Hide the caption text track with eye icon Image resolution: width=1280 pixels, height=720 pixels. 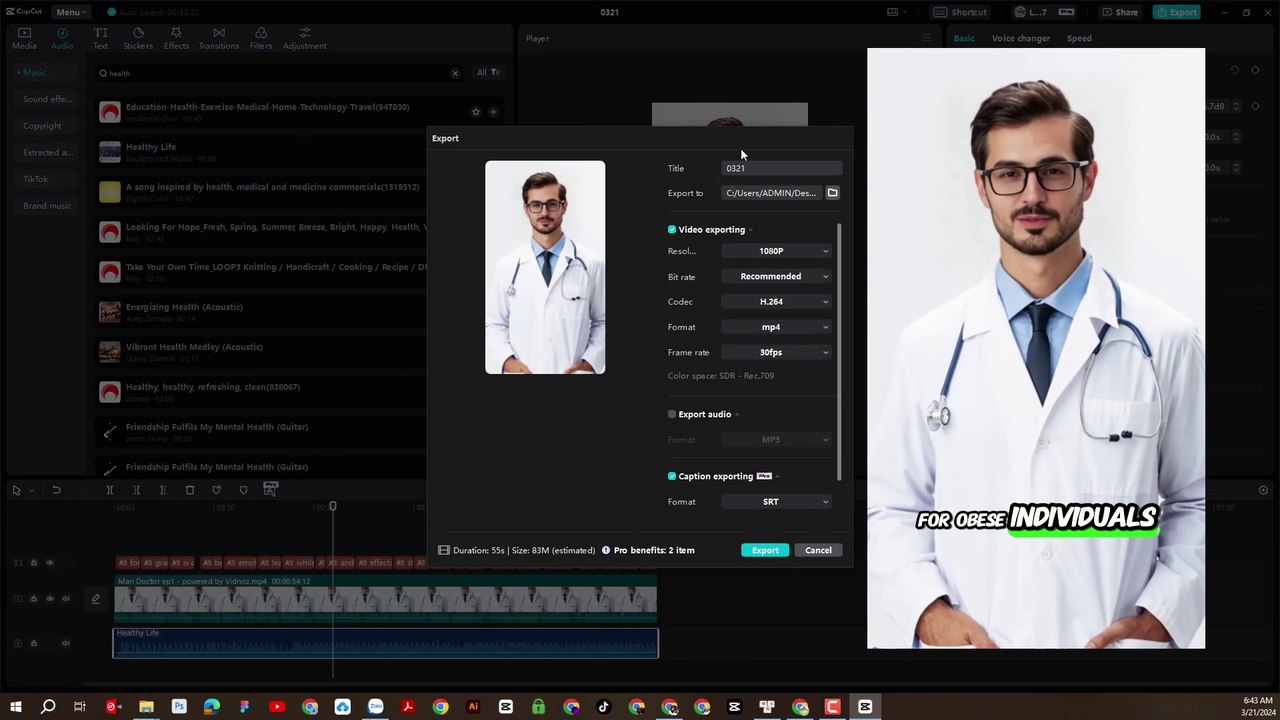[x=49, y=563]
